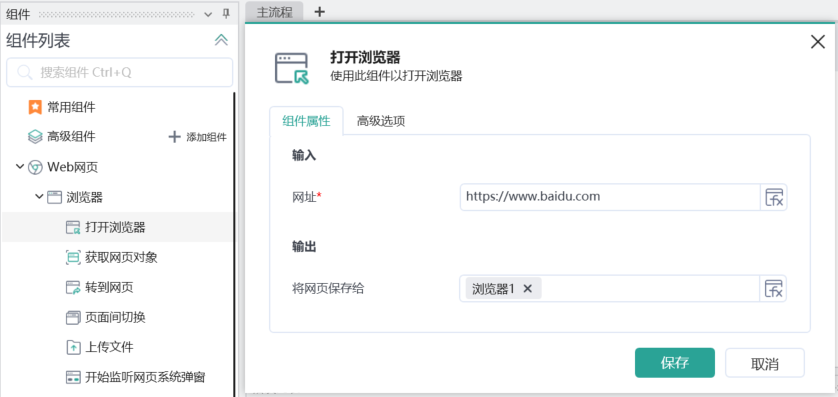This screenshot has width=838, height=397.
Task: Click the 浏览器 tree label
Action: (84, 198)
